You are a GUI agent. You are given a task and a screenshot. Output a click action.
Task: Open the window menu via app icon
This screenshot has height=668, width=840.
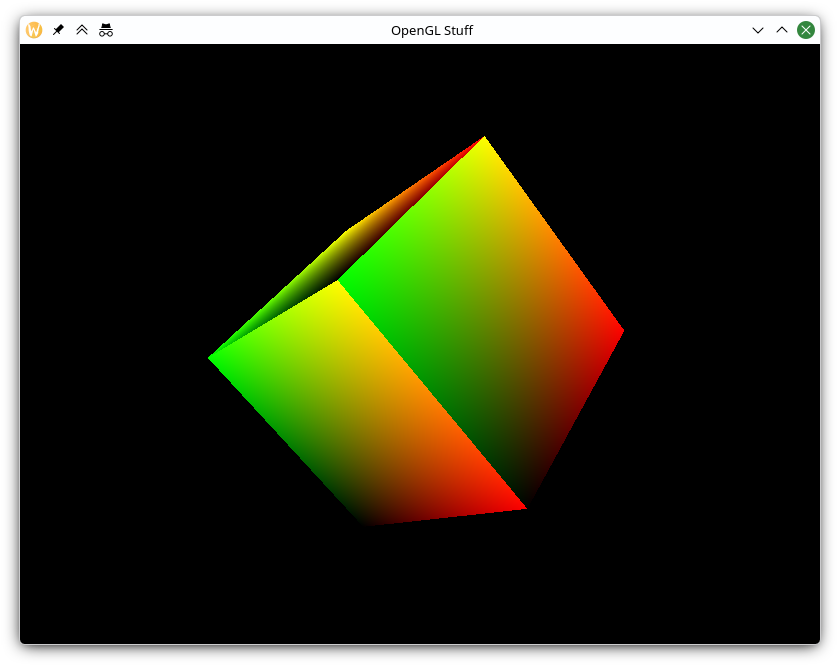pos(34,30)
